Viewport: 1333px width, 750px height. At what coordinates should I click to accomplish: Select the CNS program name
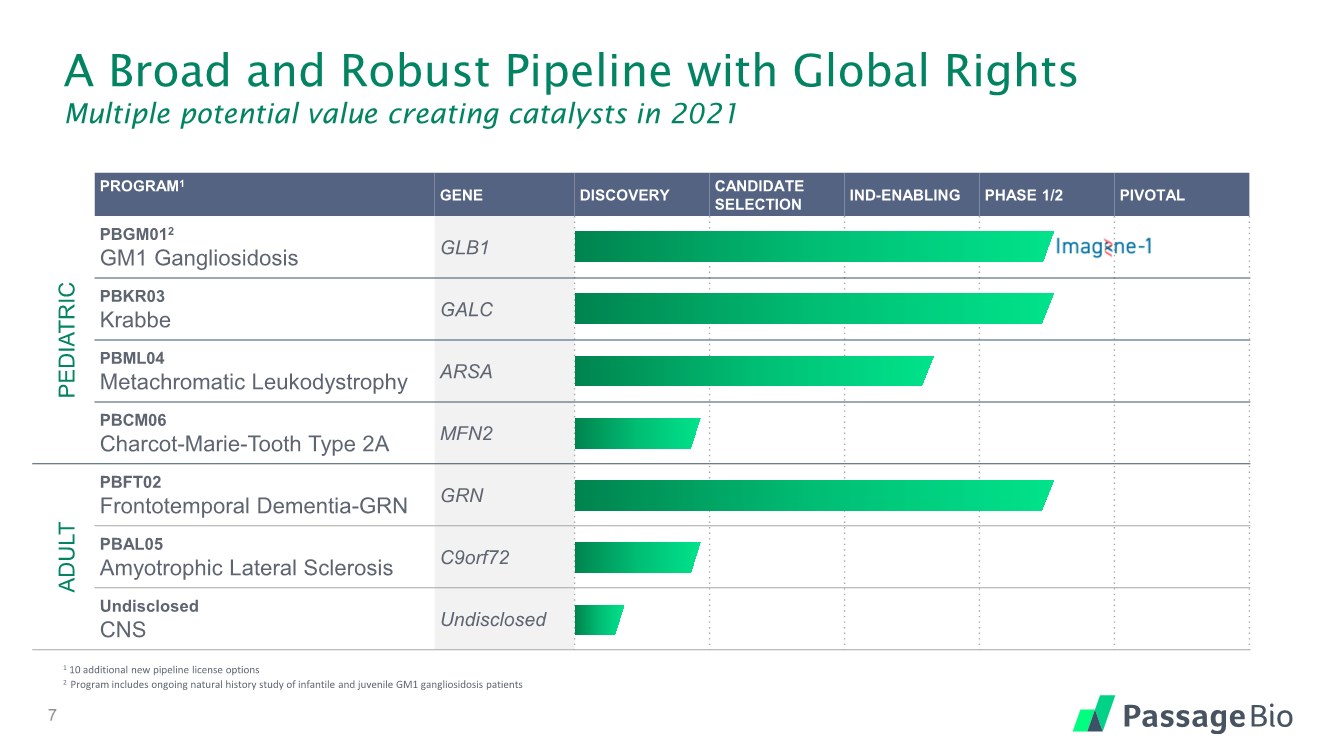point(122,630)
